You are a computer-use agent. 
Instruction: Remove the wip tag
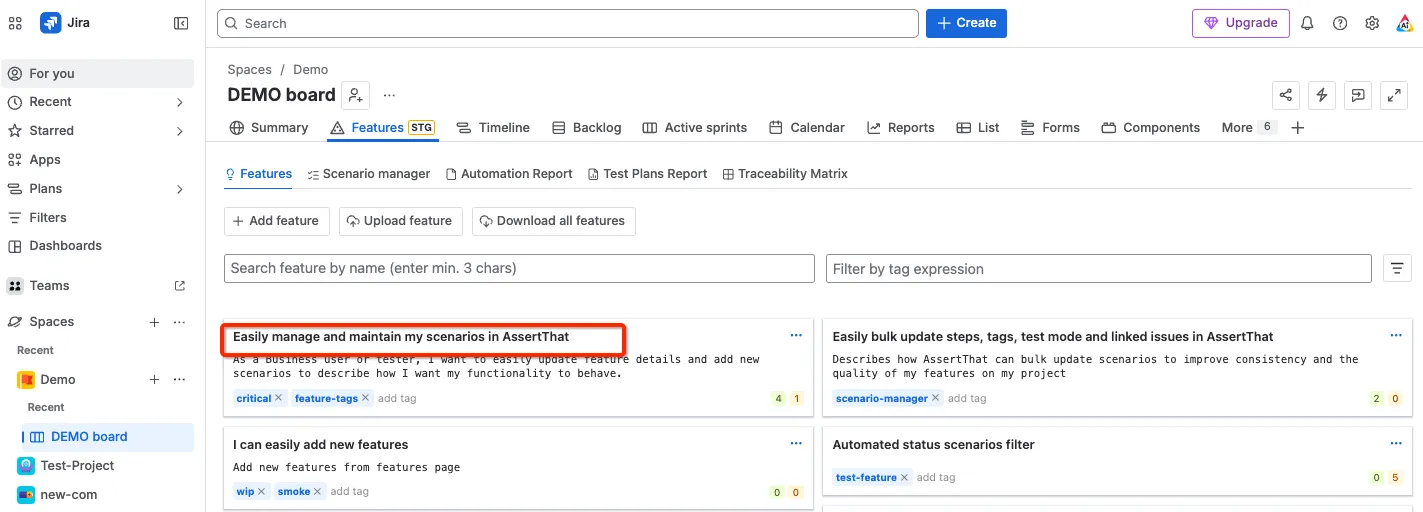click(x=262, y=491)
